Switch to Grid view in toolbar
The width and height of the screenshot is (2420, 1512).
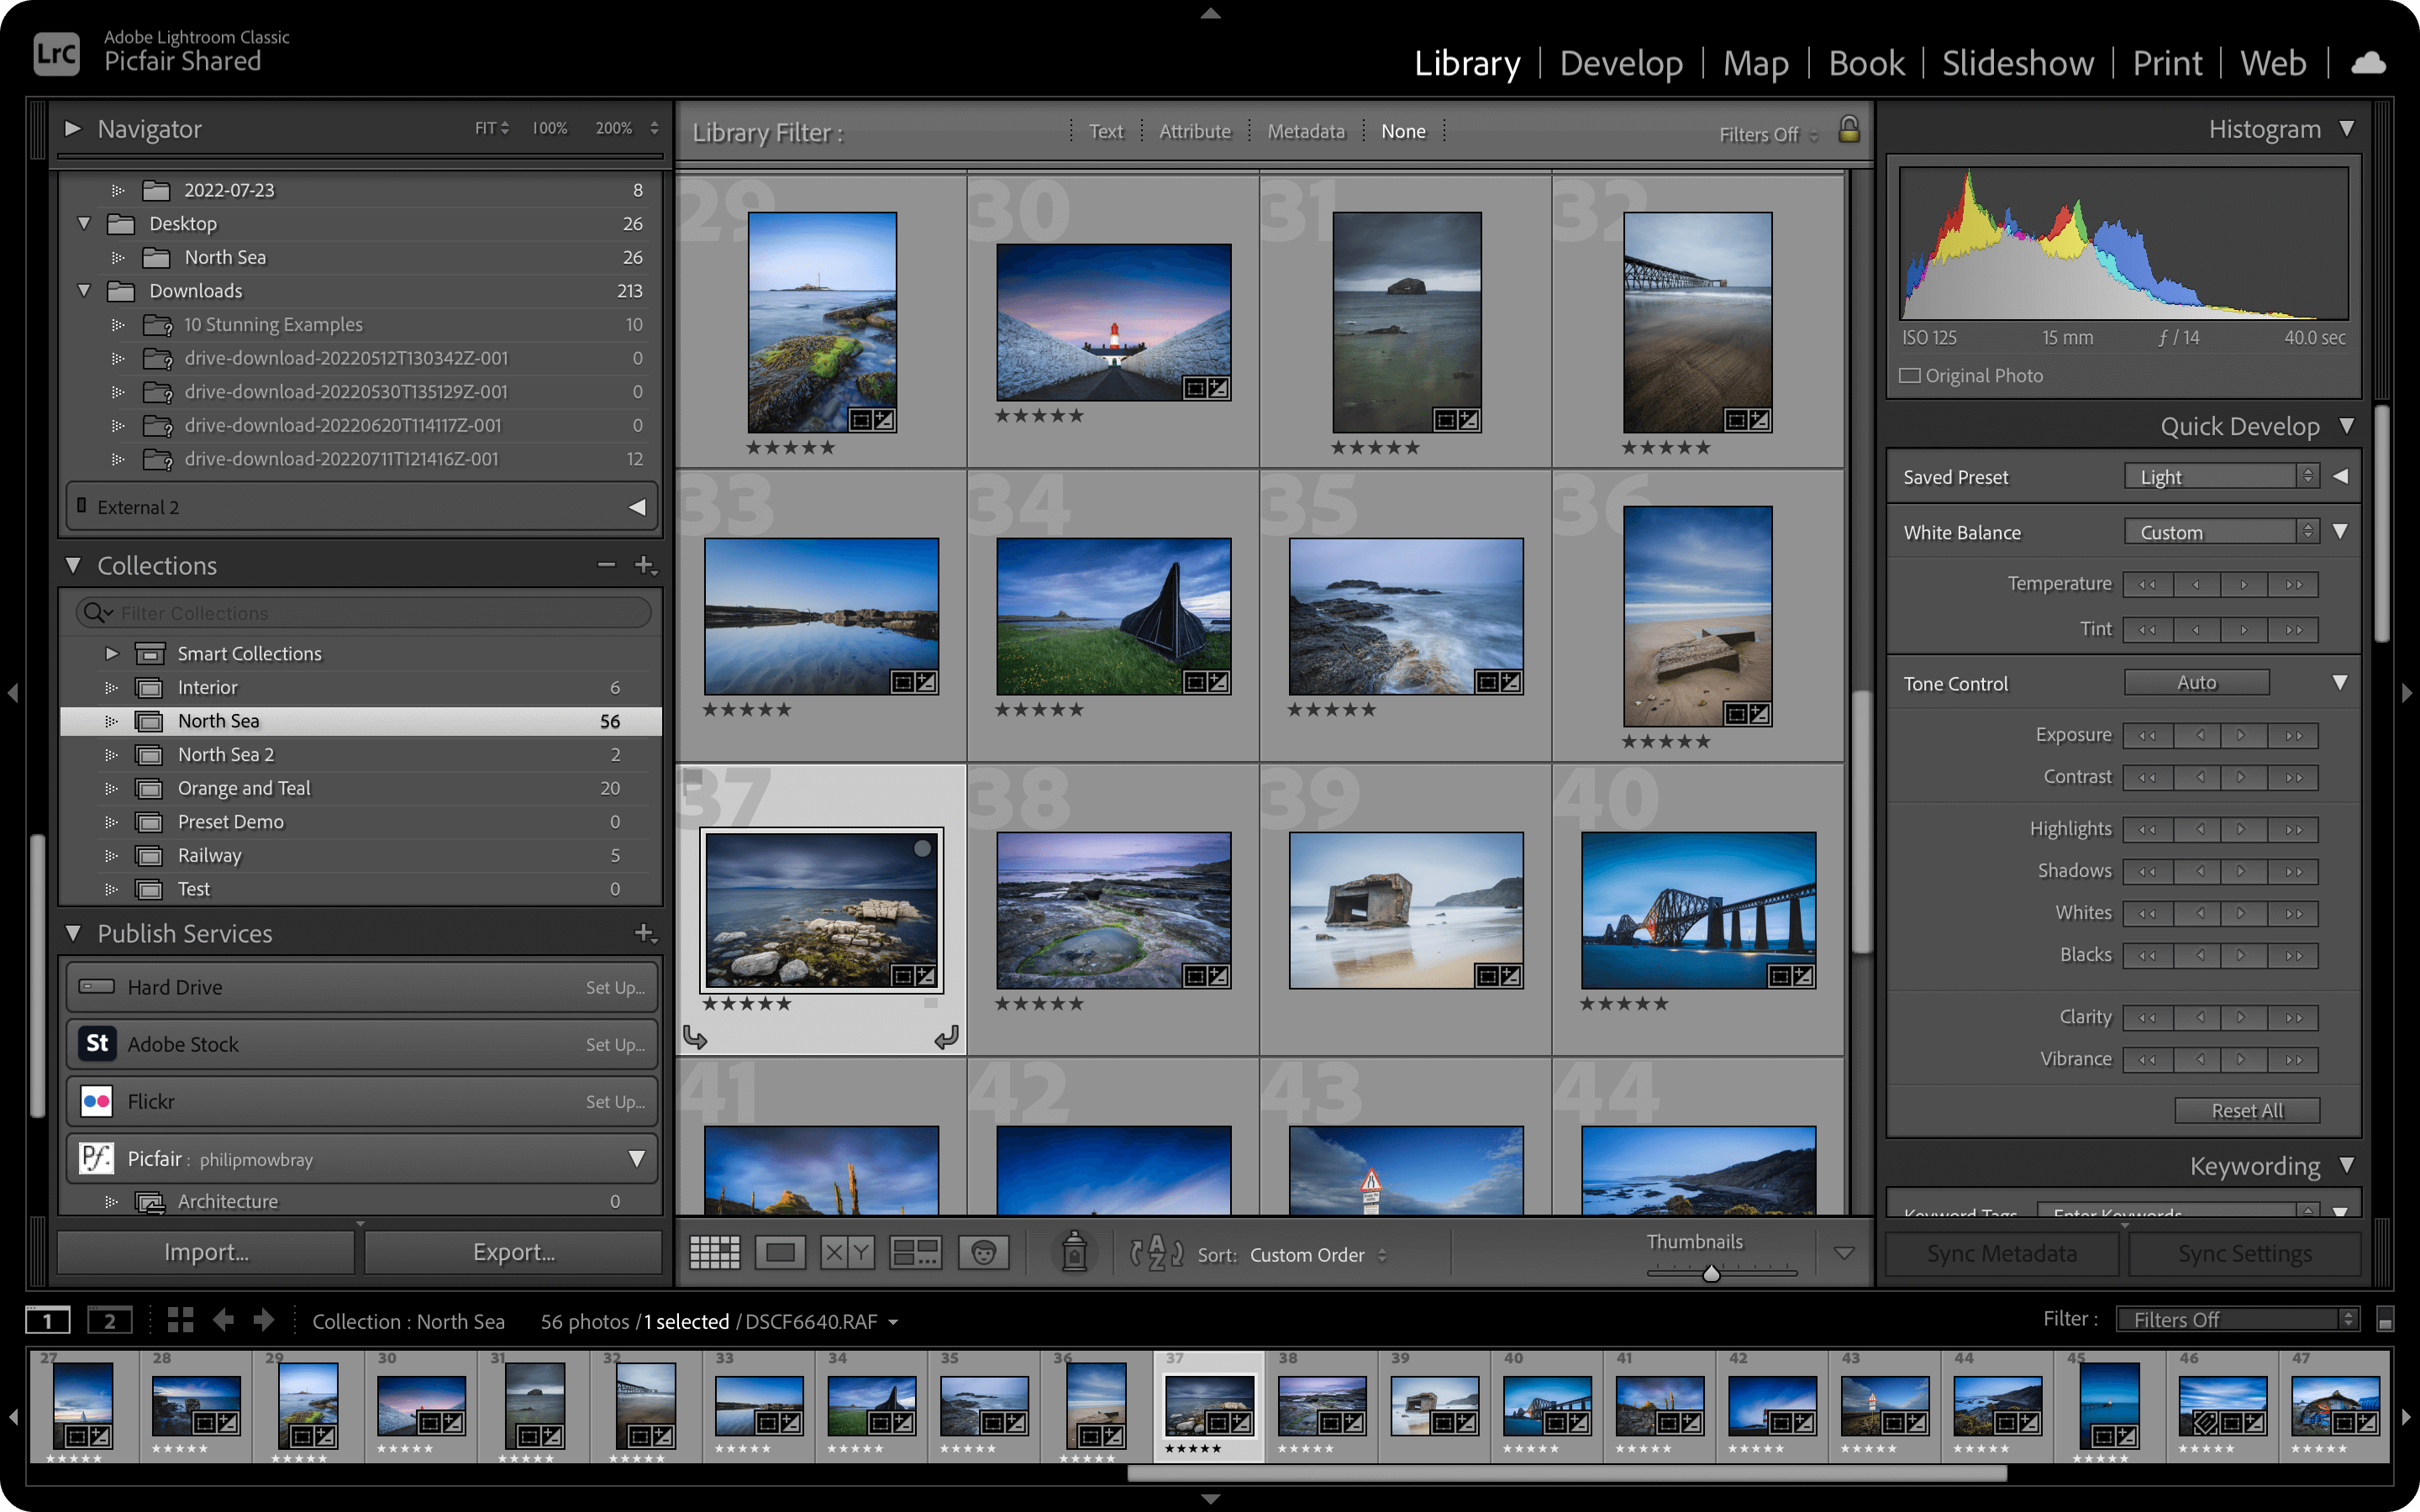pos(714,1252)
